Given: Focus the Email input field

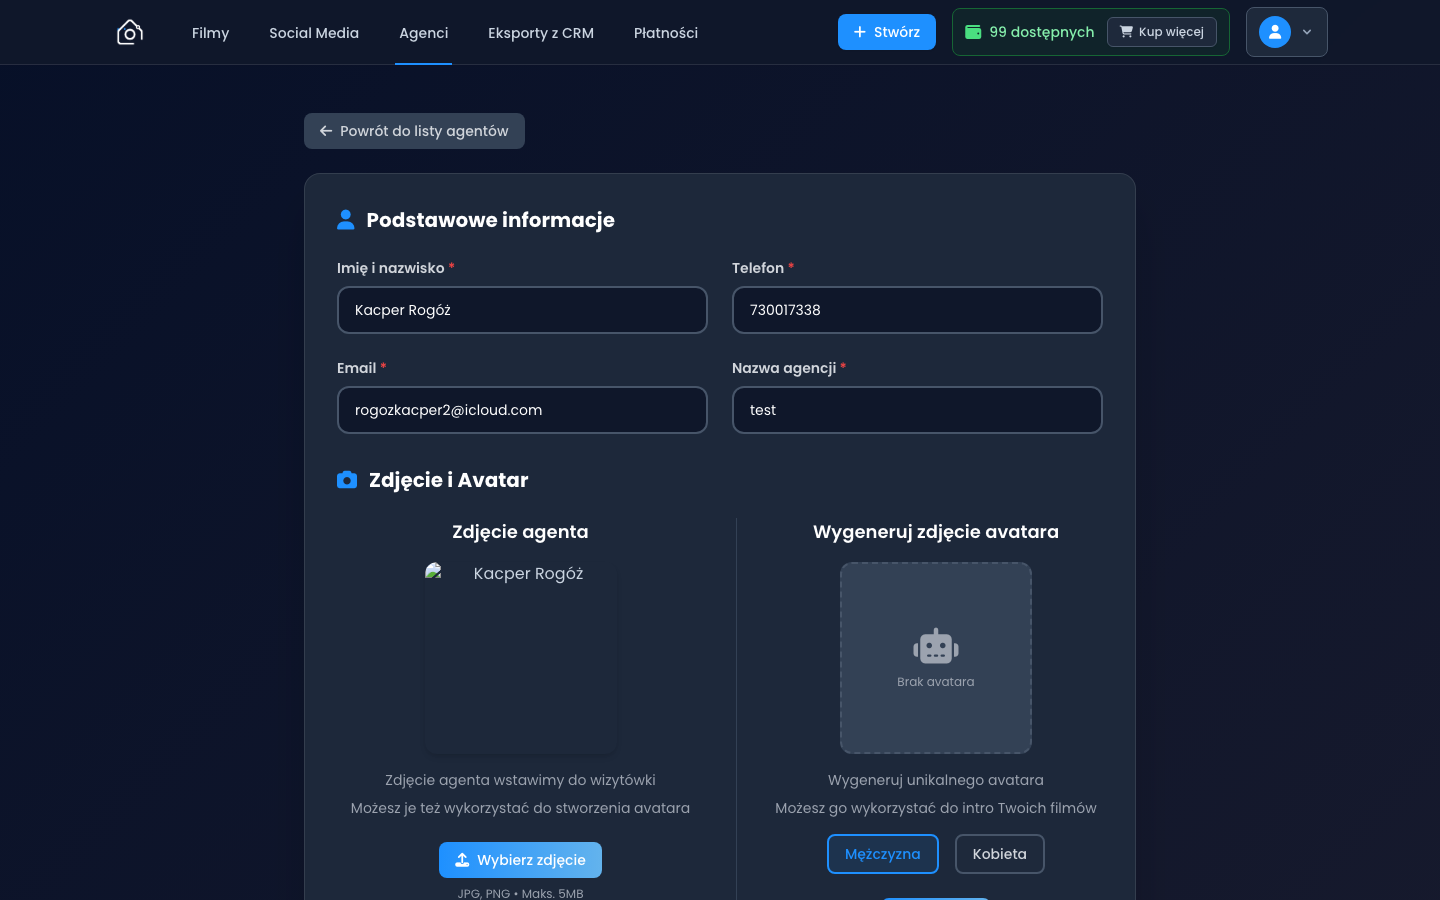Looking at the screenshot, I should [x=522, y=410].
